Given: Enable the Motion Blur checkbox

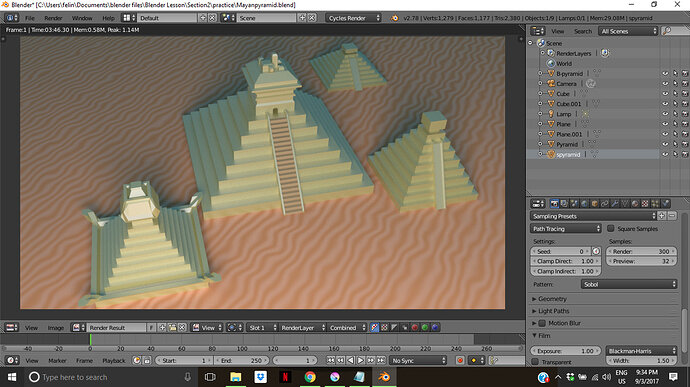Looking at the screenshot, I should (x=542, y=323).
